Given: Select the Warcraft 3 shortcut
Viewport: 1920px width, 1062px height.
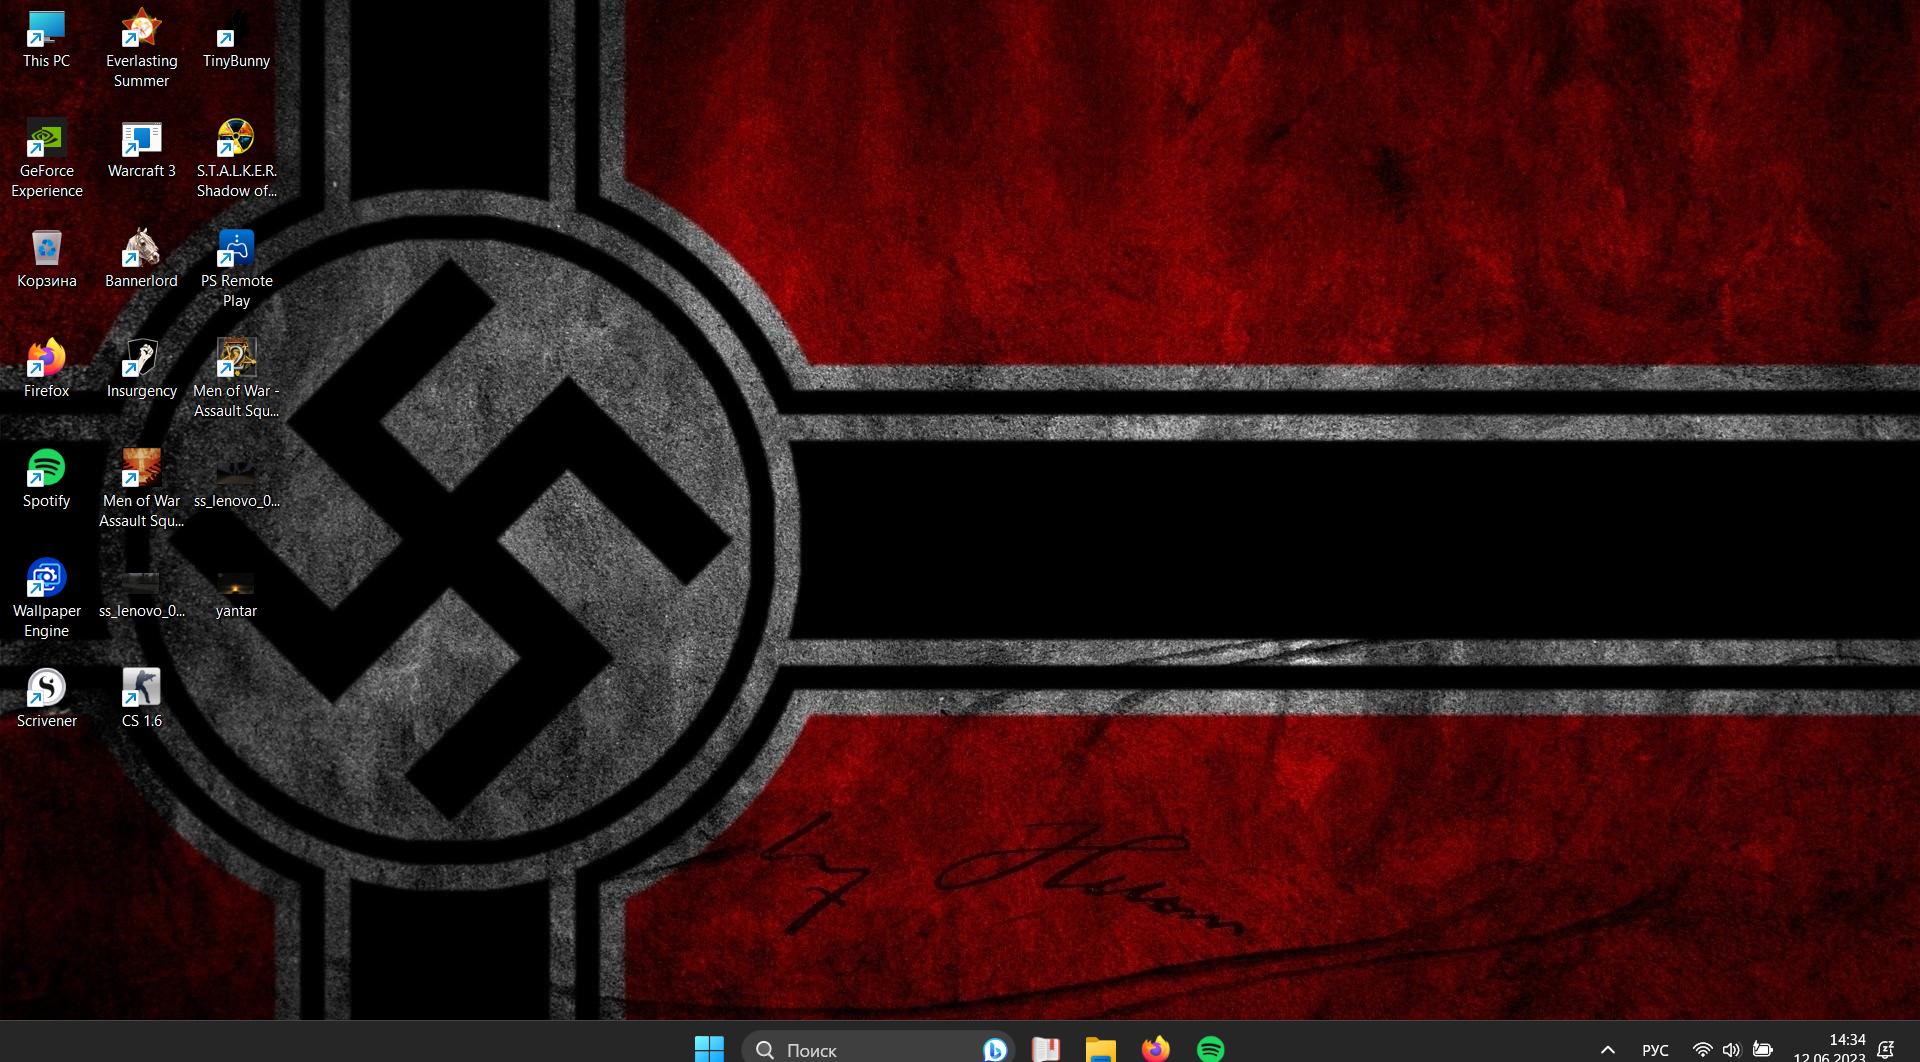Looking at the screenshot, I should pyautogui.click(x=141, y=150).
